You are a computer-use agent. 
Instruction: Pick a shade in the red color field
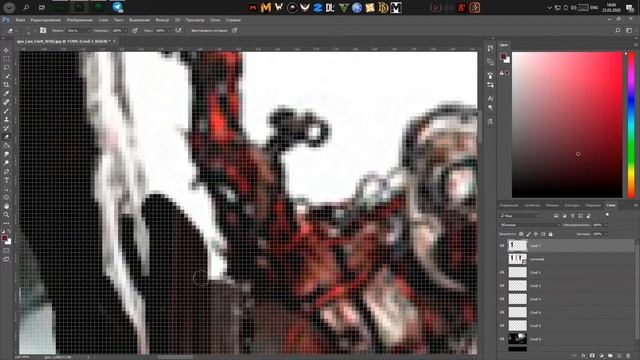tap(567, 125)
